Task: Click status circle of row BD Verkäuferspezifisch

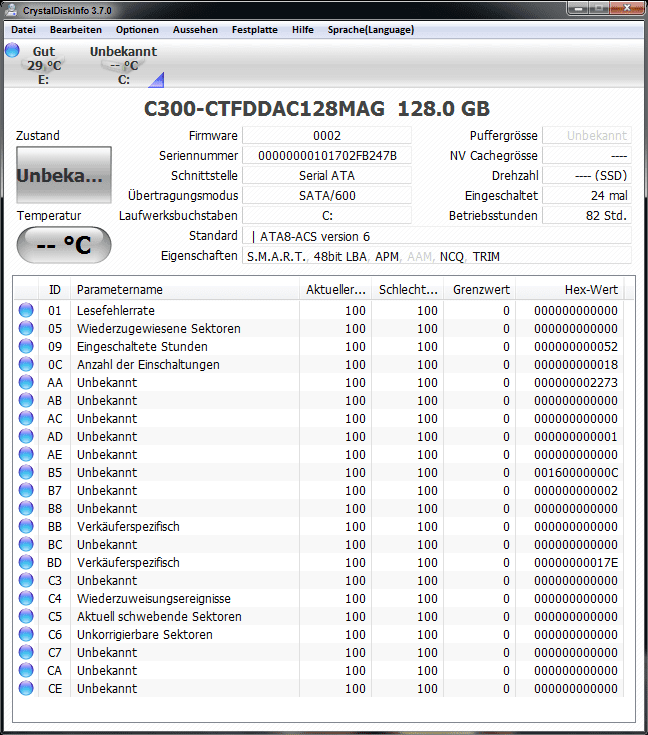Action: pos(26,562)
